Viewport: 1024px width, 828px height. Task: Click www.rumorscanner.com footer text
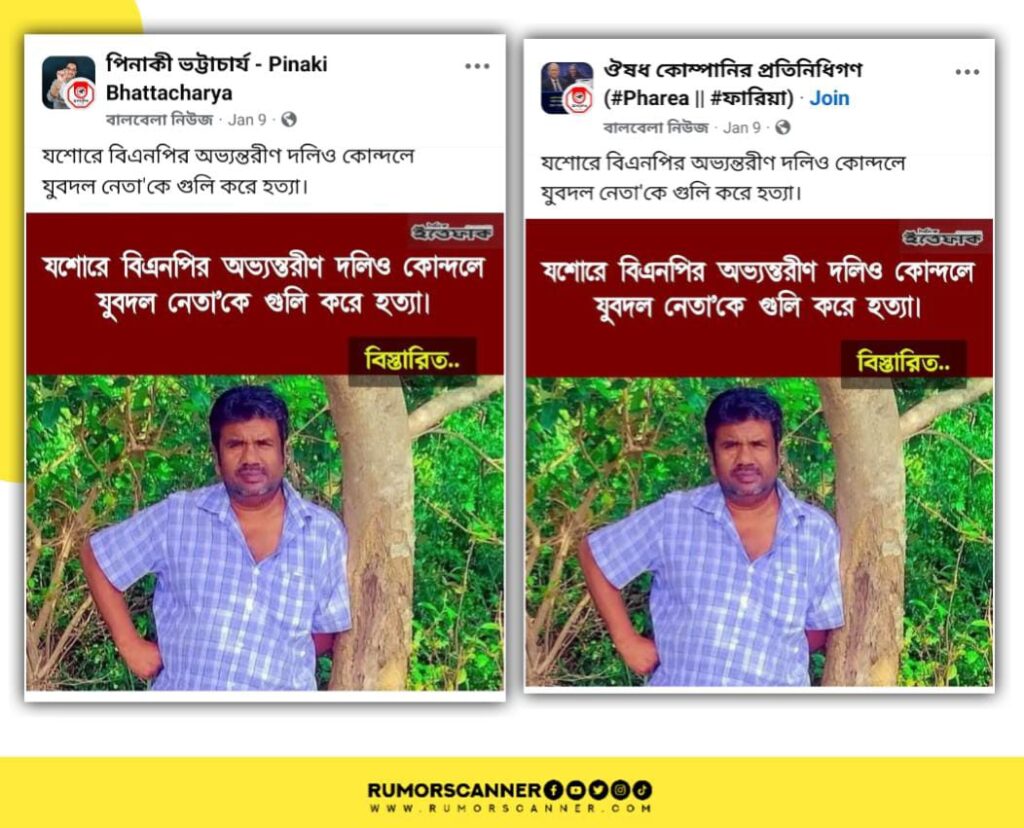(x=510, y=808)
